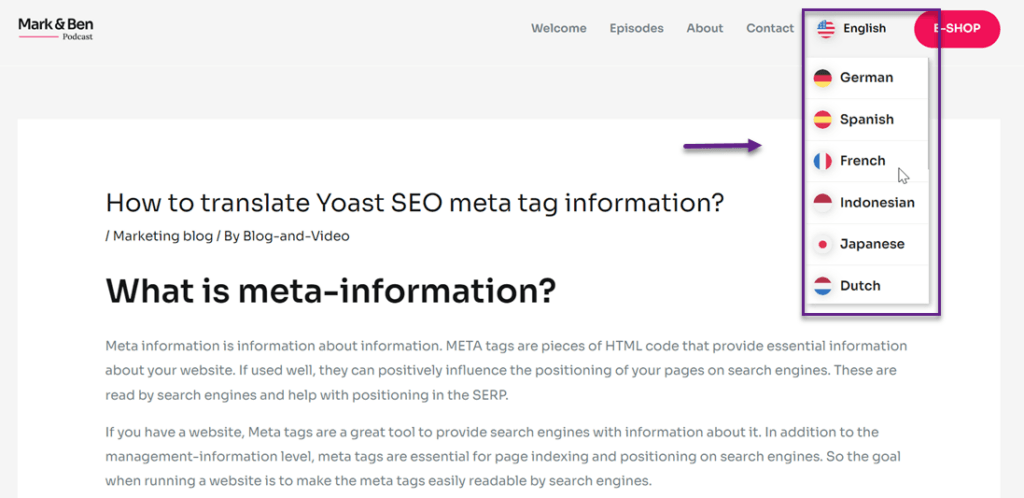Click the Dutch flag icon
The image size is (1024, 498).
[x=822, y=286]
